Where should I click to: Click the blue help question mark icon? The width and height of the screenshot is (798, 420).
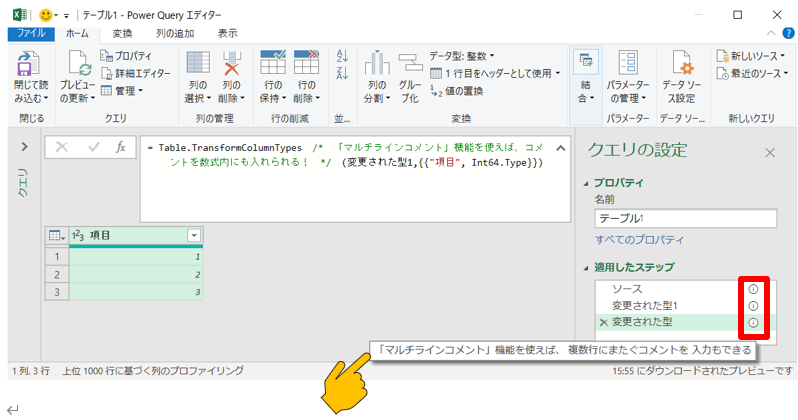coord(788,33)
